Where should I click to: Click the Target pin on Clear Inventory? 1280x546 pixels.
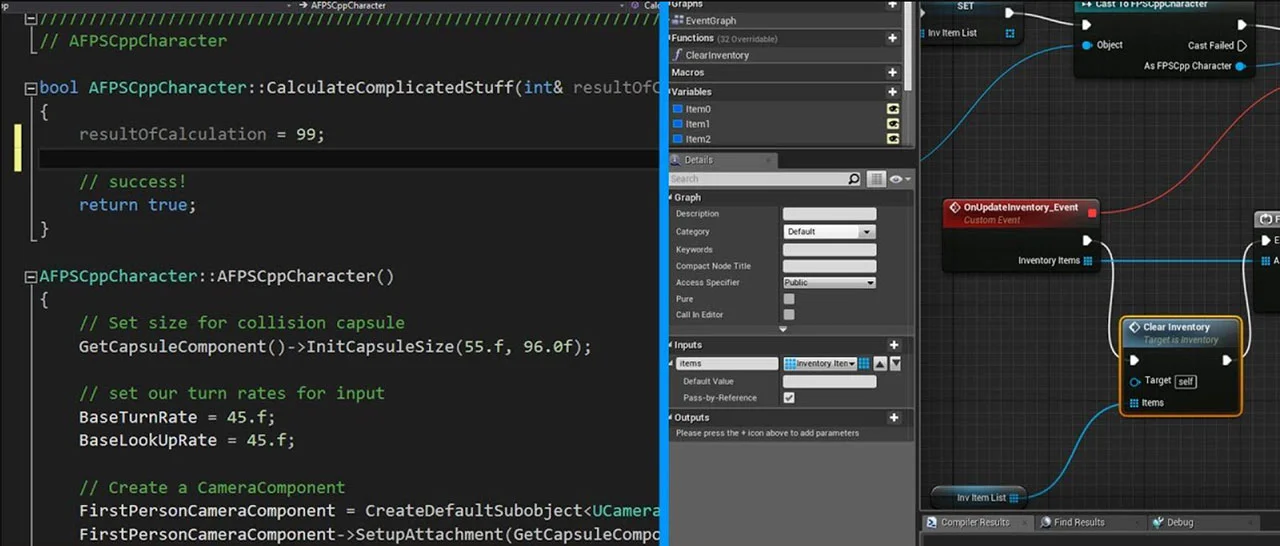[x=1134, y=381]
